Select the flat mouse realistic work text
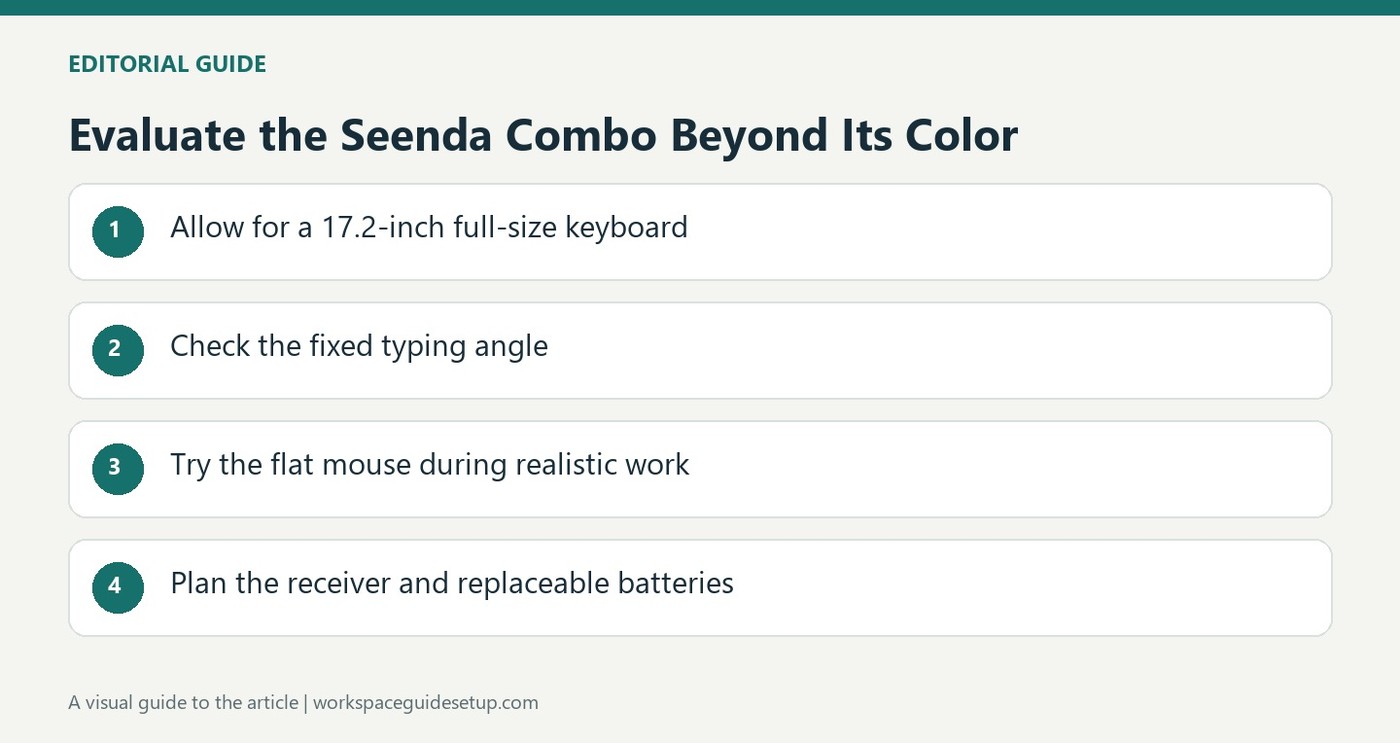The height and width of the screenshot is (743, 1400). (430, 466)
